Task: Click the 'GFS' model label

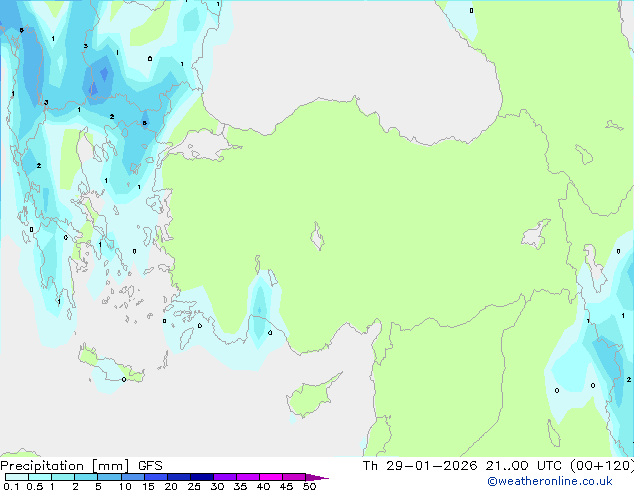Action: click(150, 466)
